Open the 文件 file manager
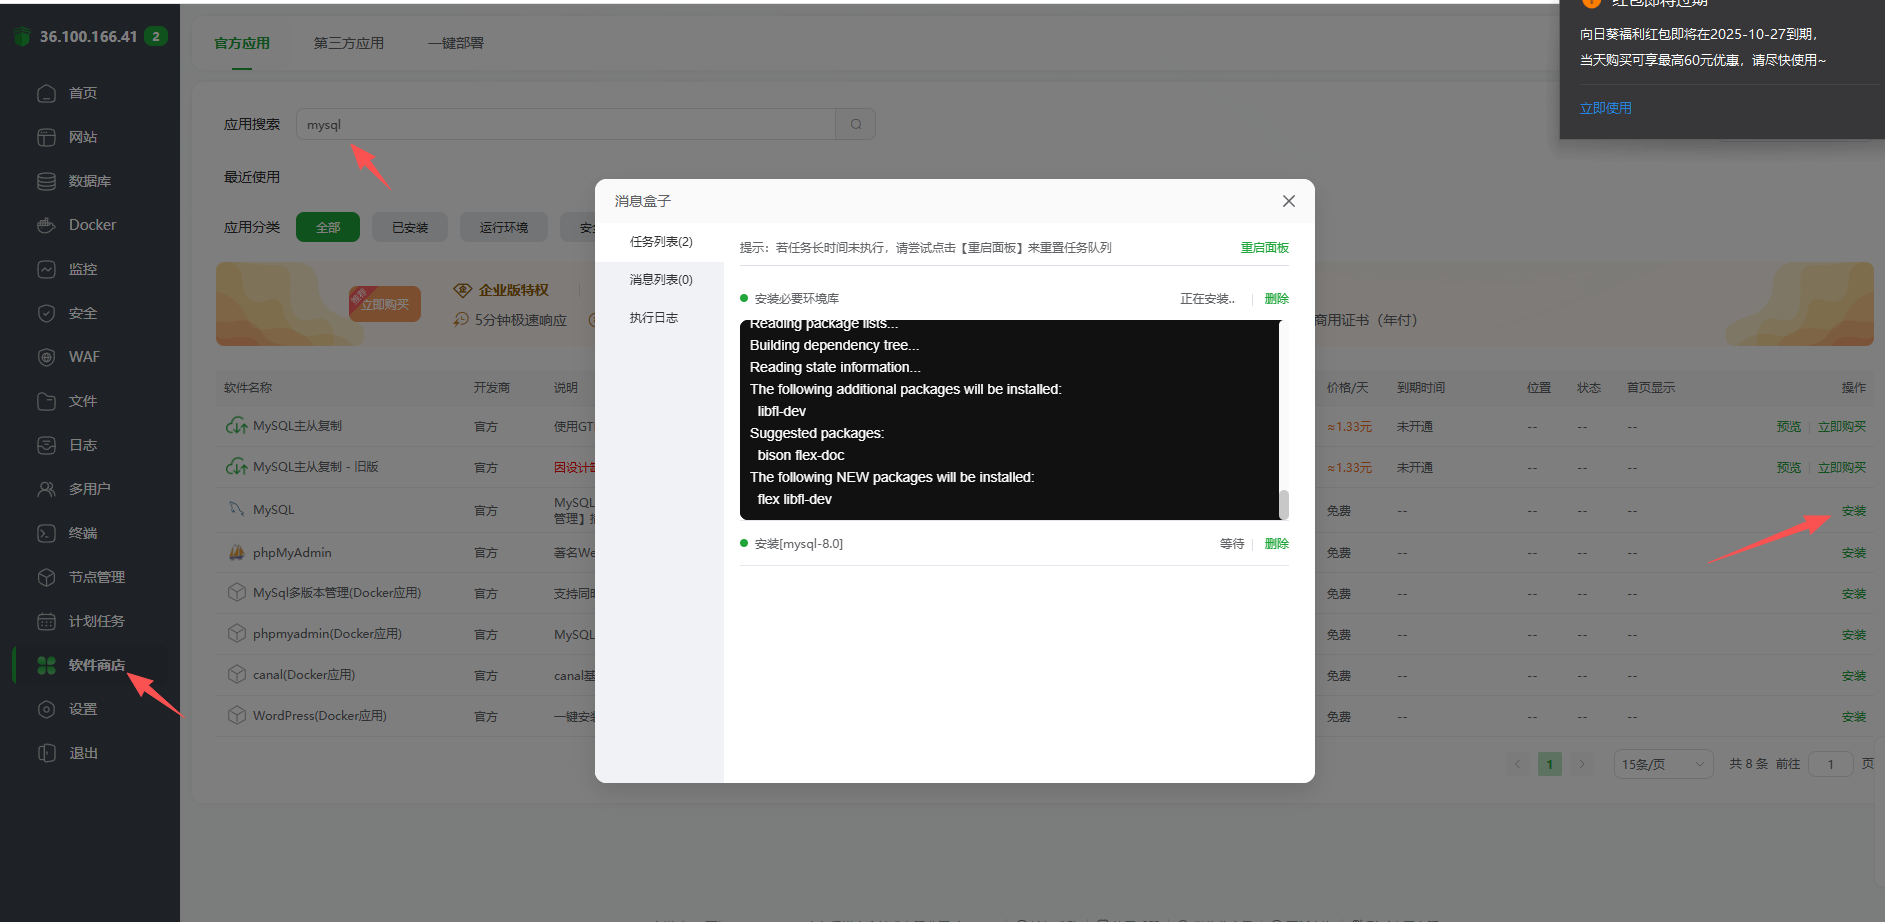1885x922 pixels. pos(84,401)
